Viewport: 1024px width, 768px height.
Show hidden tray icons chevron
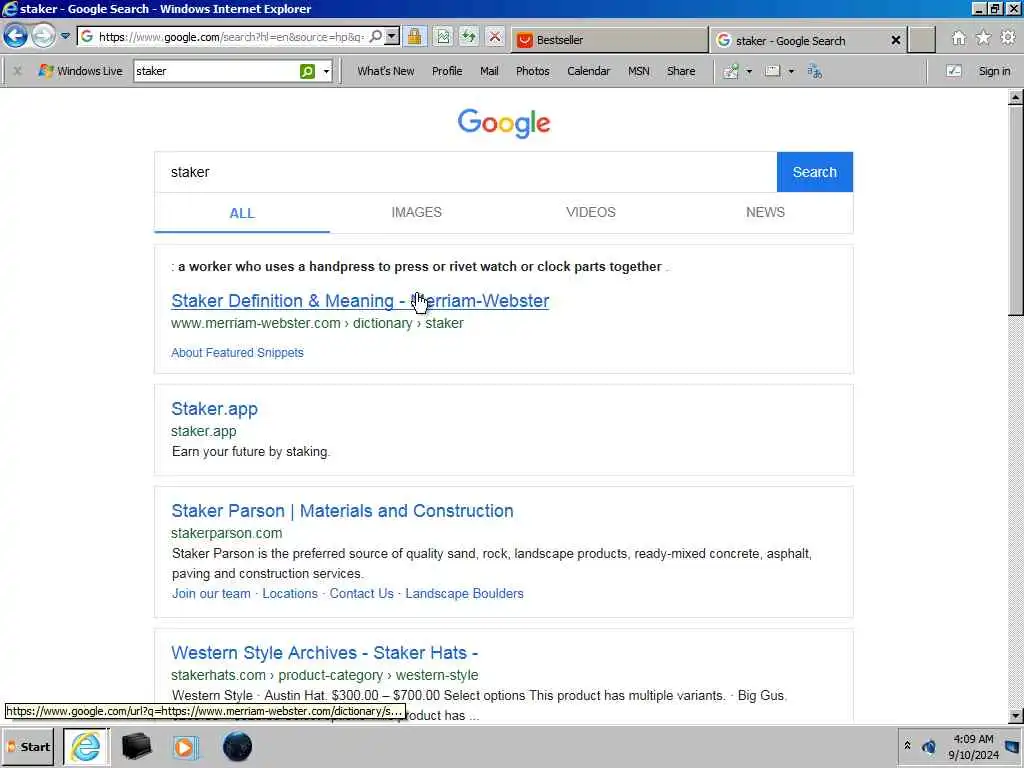pyautogui.click(x=907, y=746)
